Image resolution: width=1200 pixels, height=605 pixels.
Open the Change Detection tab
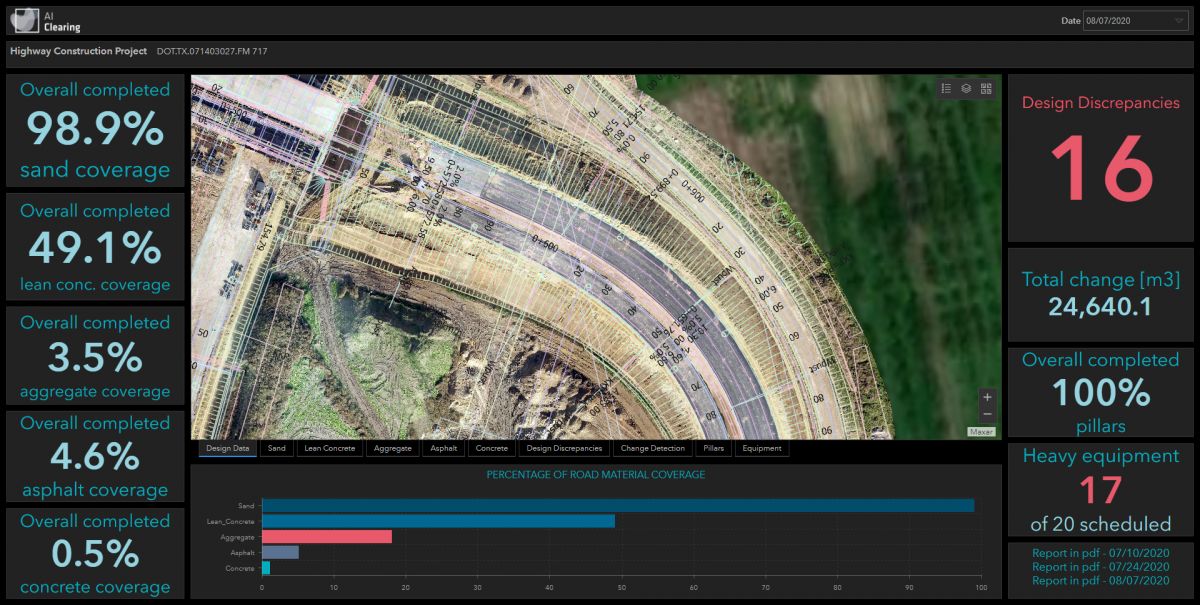[x=652, y=449]
